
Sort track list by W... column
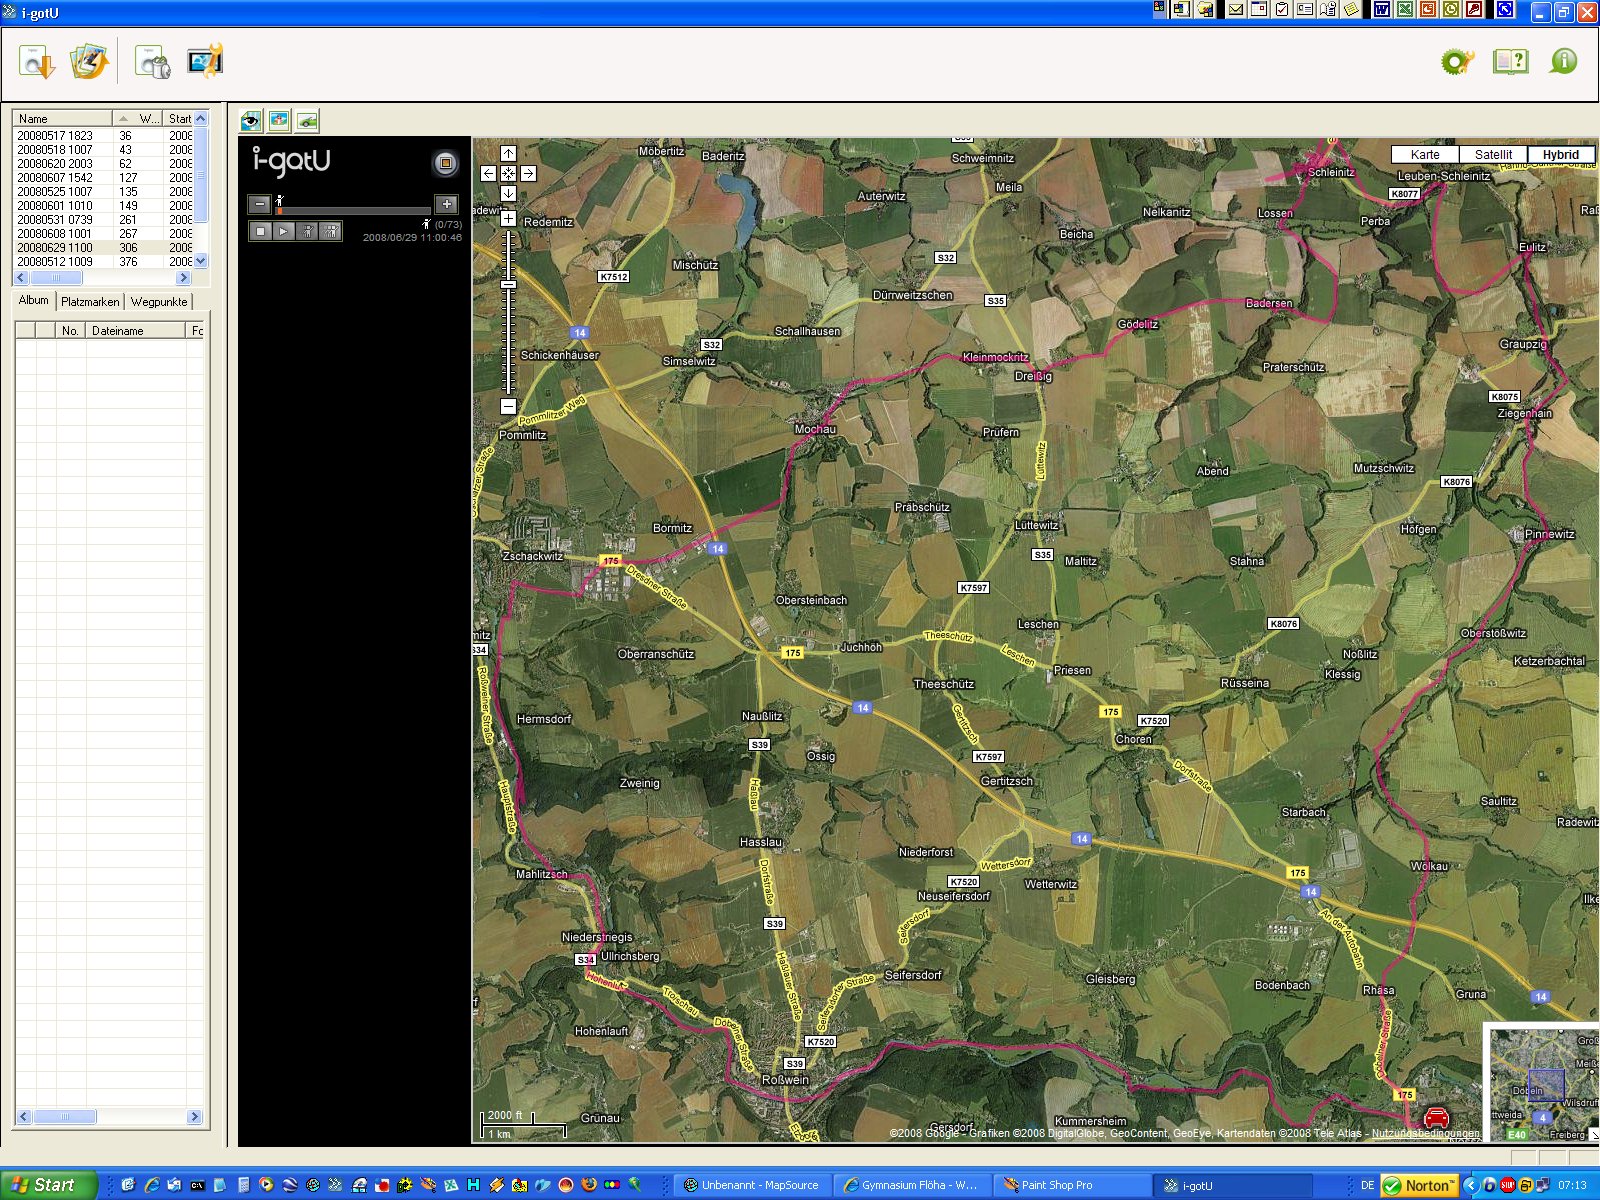point(137,118)
